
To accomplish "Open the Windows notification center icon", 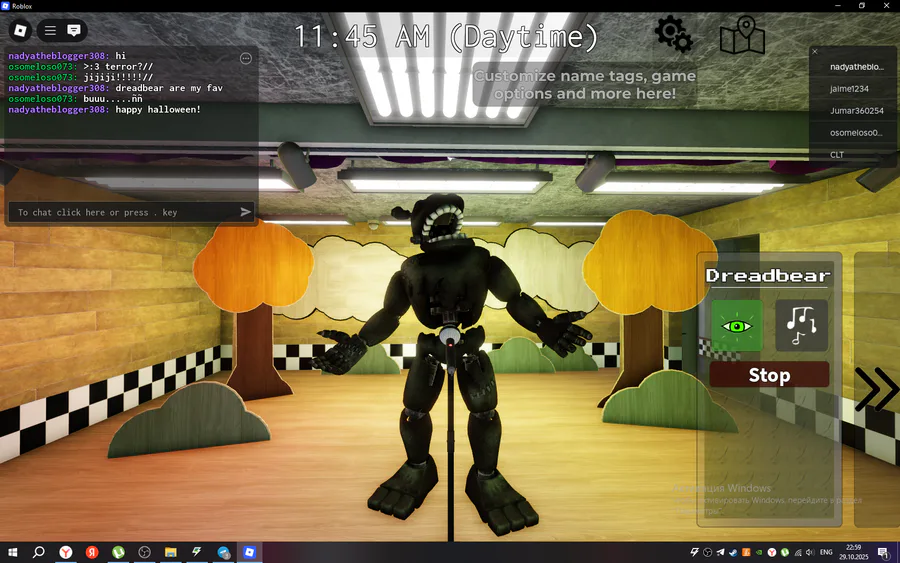I will (883, 553).
